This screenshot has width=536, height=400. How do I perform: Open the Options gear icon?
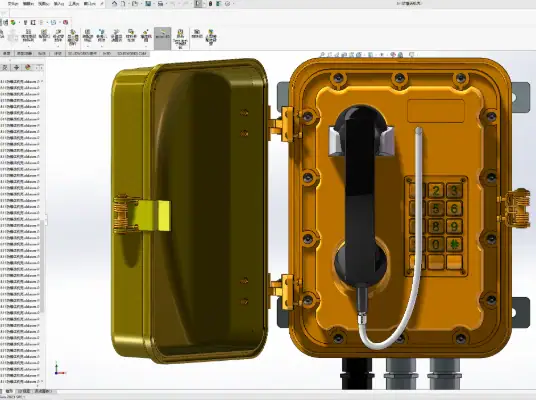pyautogui.click(x=227, y=3)
